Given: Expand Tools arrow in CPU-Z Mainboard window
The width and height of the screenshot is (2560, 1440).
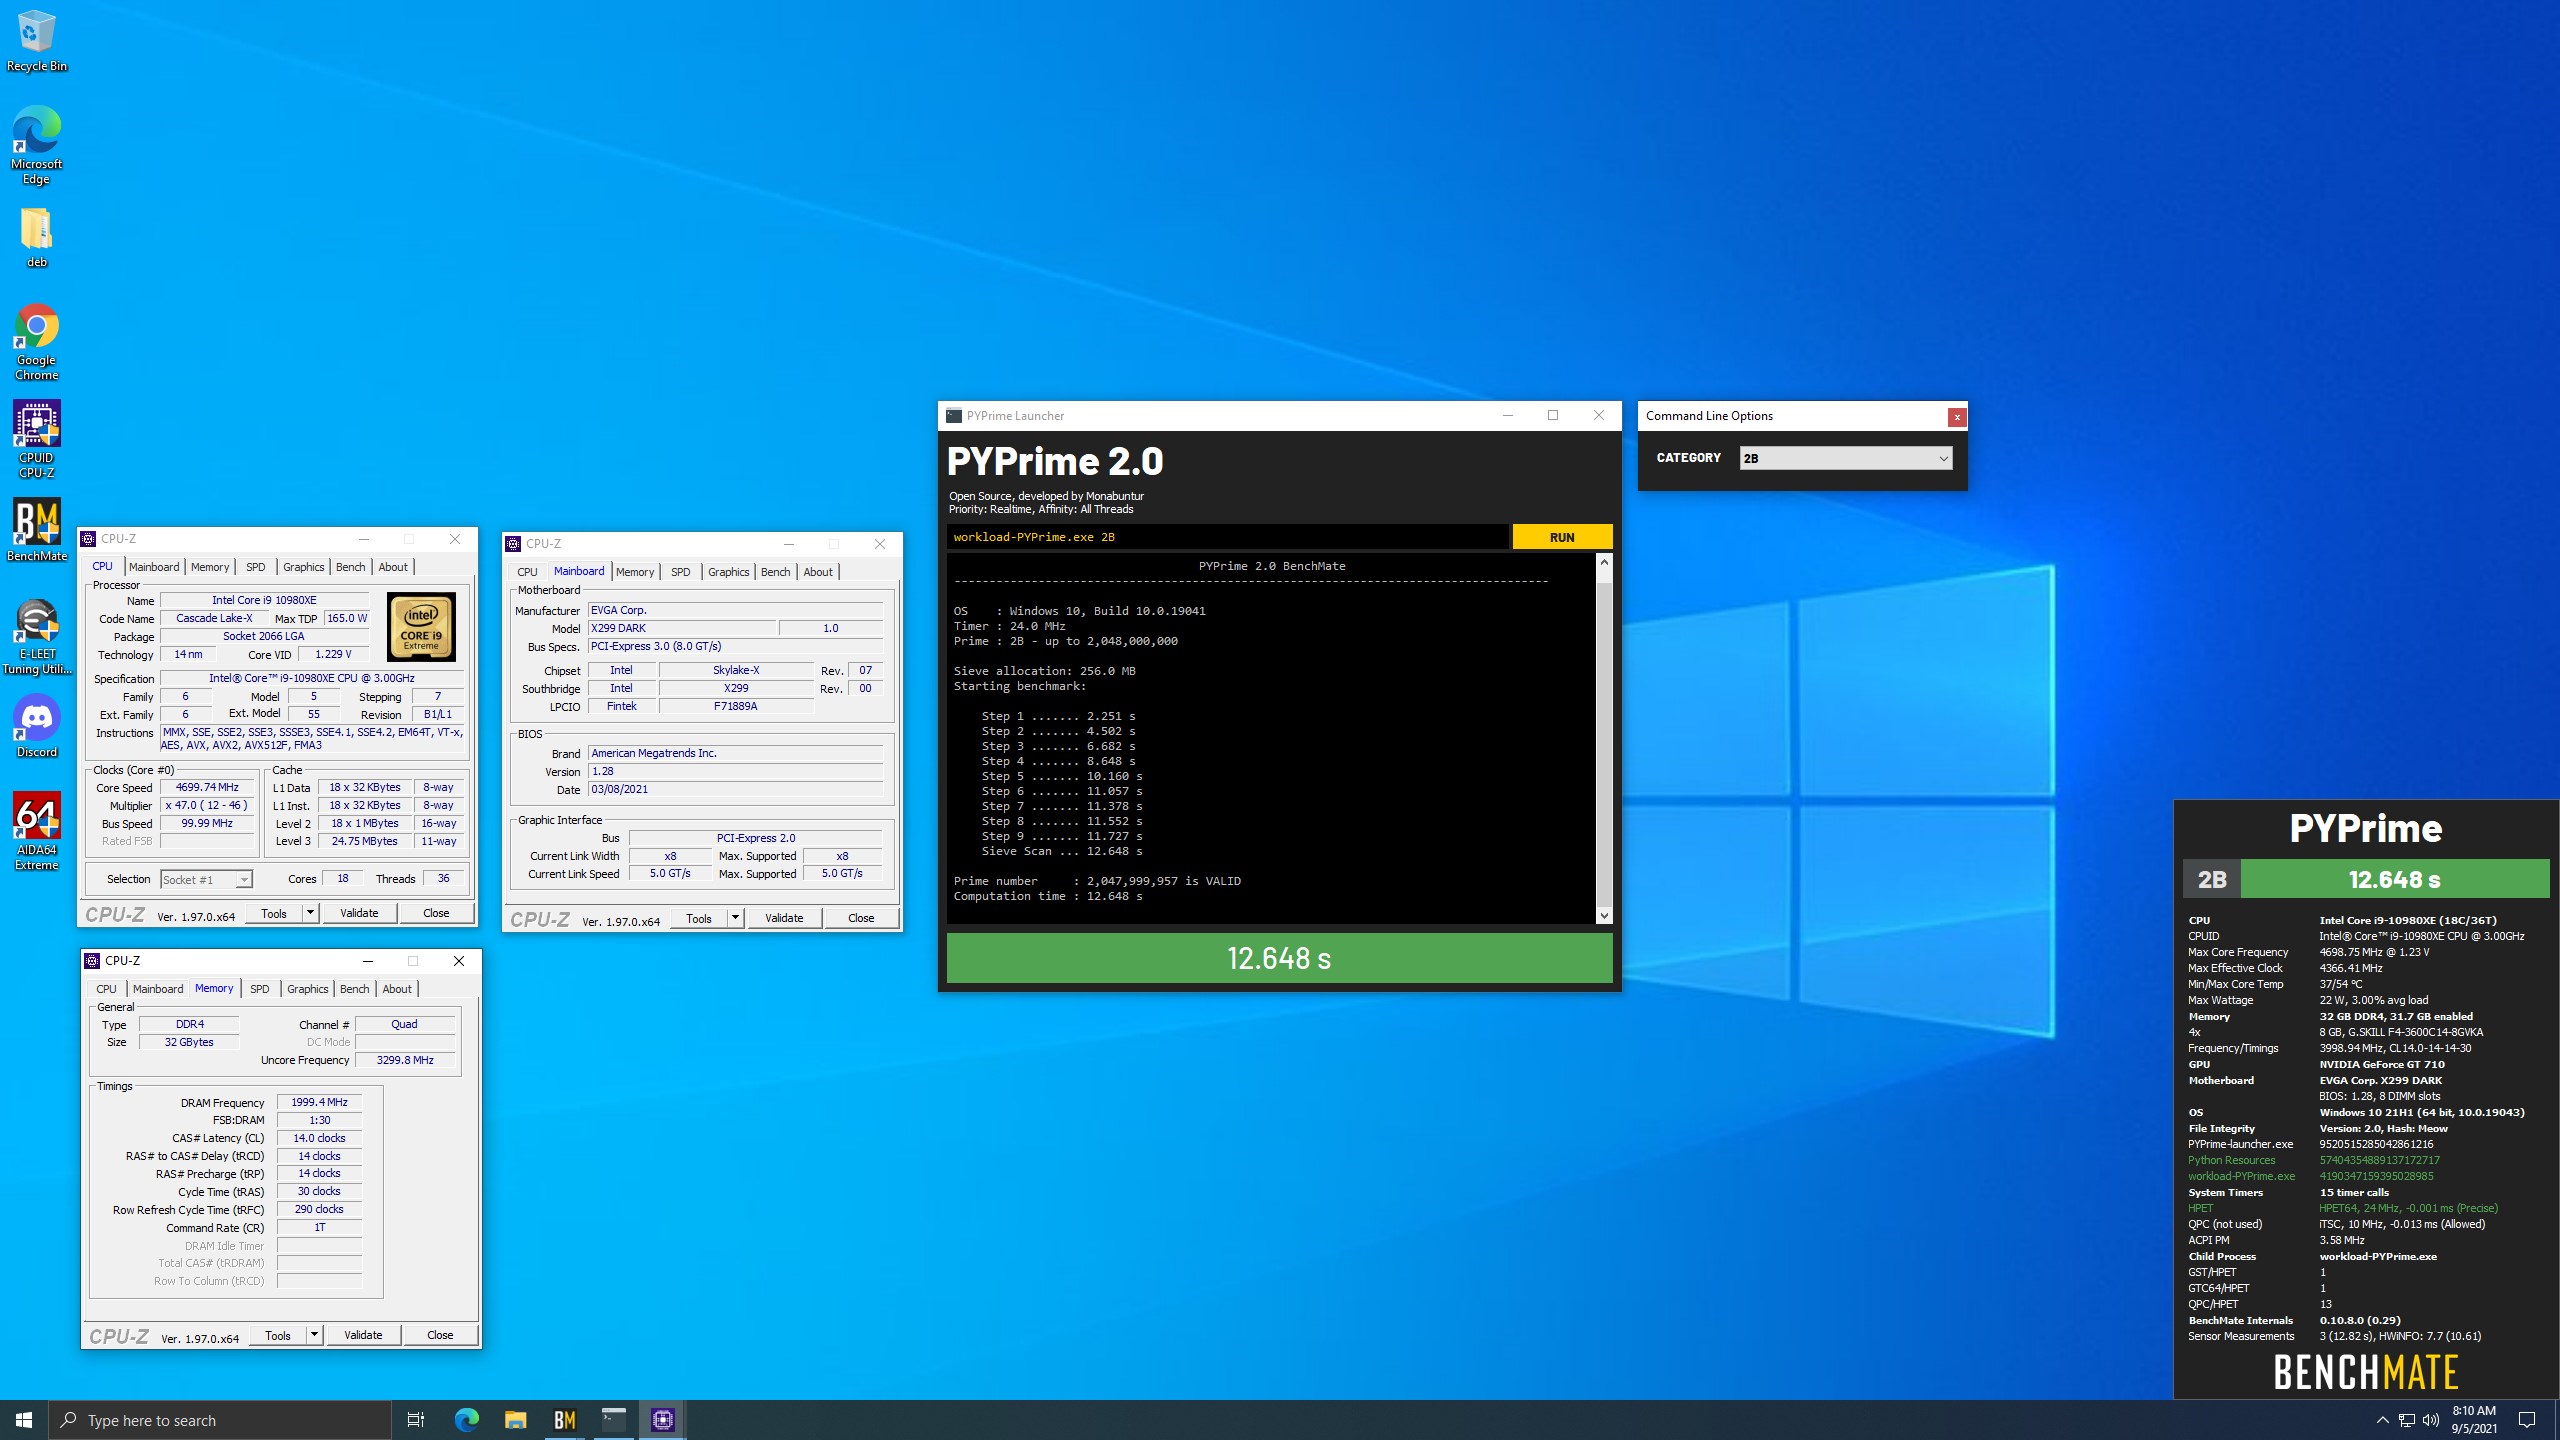Looking at the screenshot, I should pyautogui.click(x=735, y=918).
